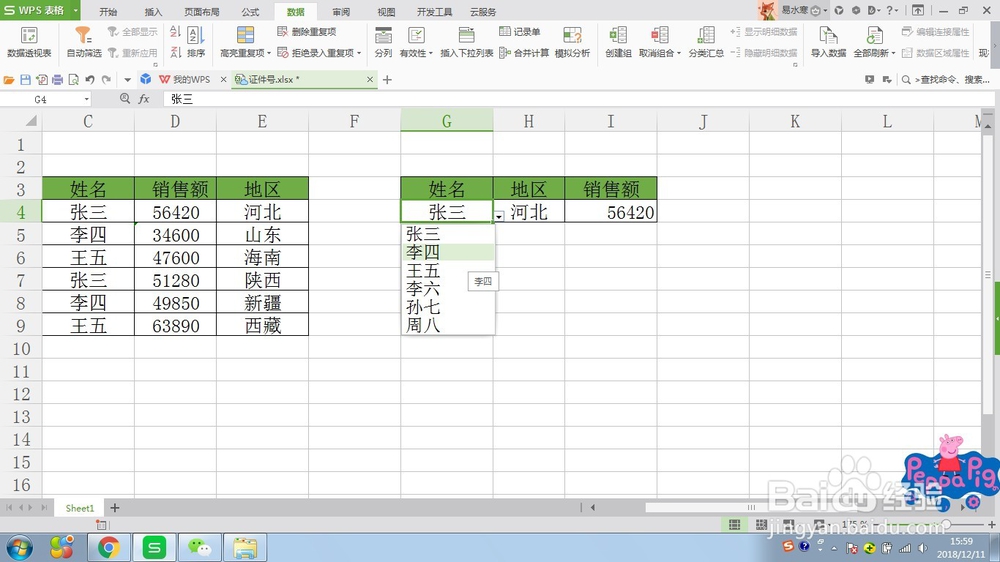Open the 审阅 ribbon tab

pos(341,11)
